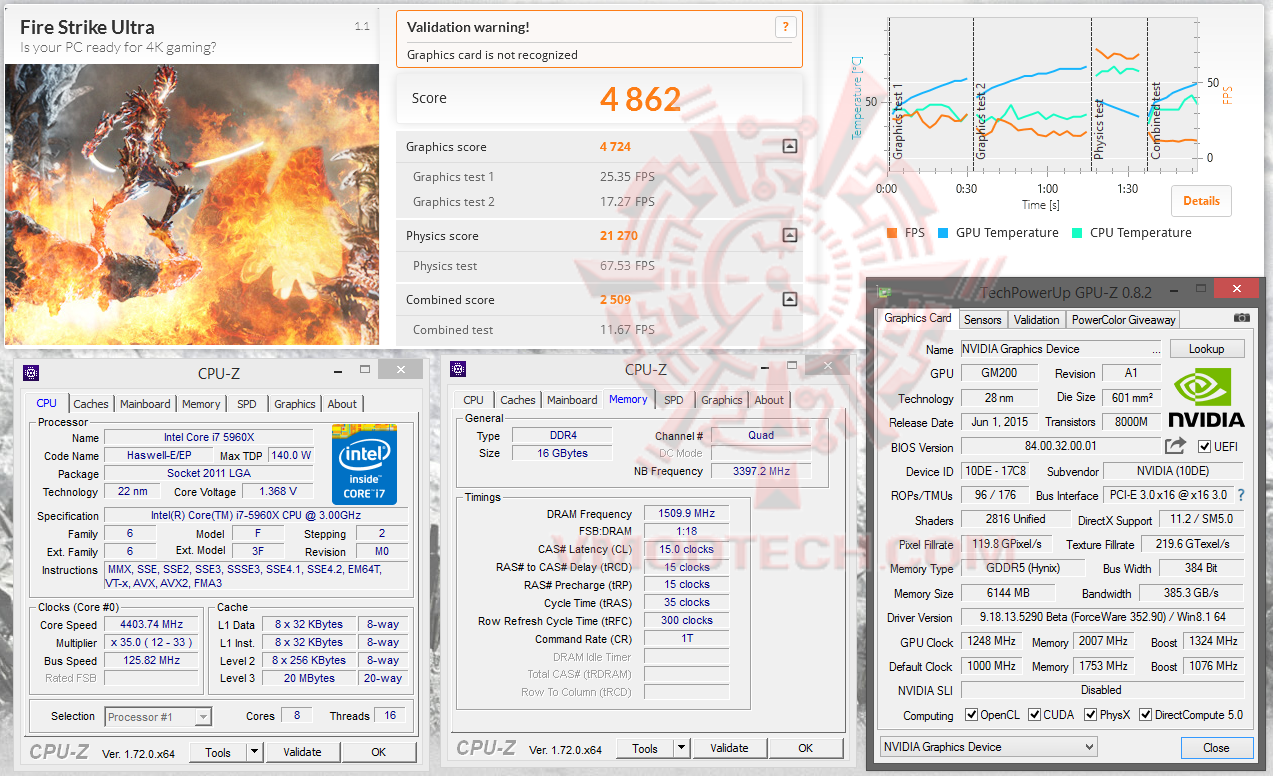The width and height of the screenshot is (1273, 776).
Task: Switch to Validation tab in GPU-Z
Action: (1036, 320)
